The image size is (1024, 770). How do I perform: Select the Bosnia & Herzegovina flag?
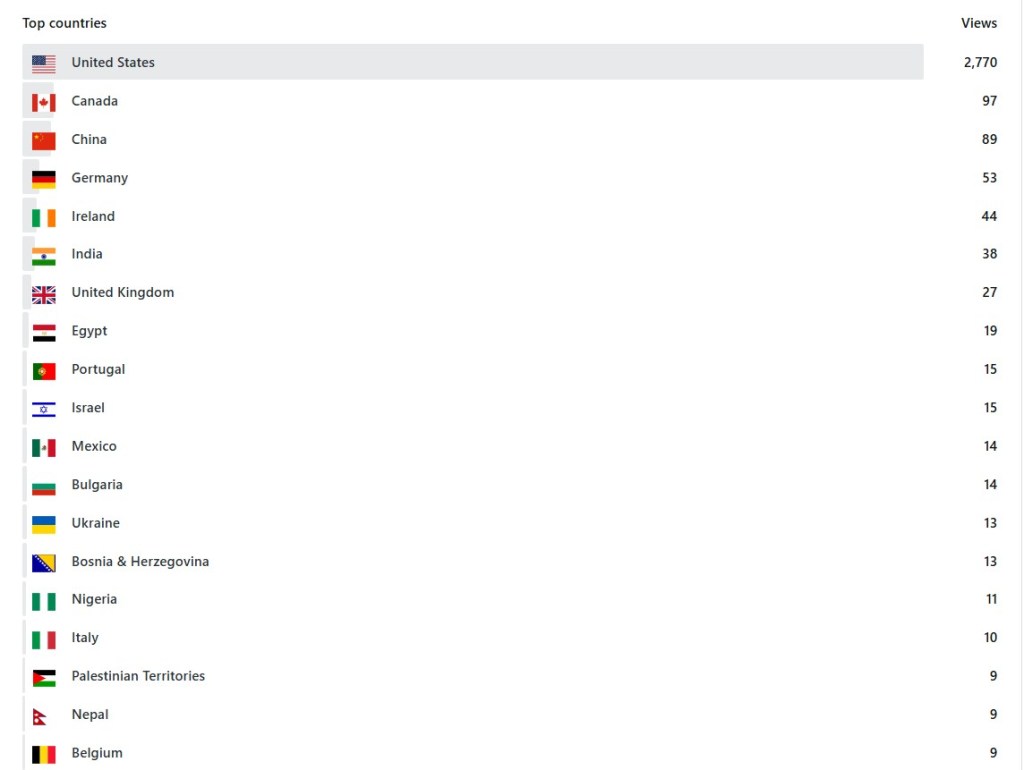click(43, 563)
